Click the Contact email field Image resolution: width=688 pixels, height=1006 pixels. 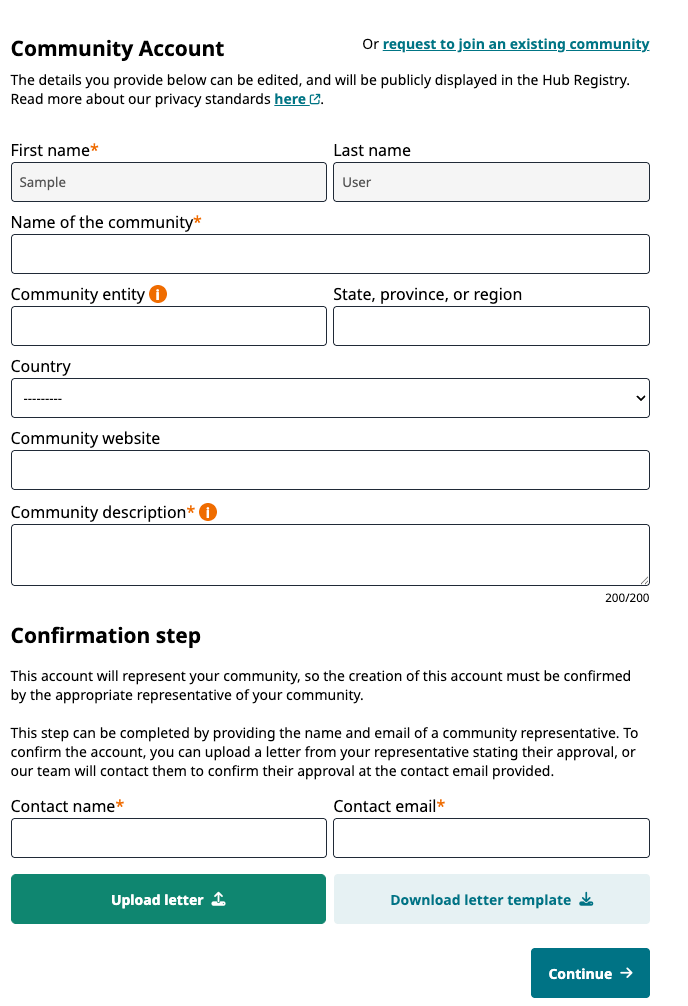pyautogui.click(x=491, y=838)
